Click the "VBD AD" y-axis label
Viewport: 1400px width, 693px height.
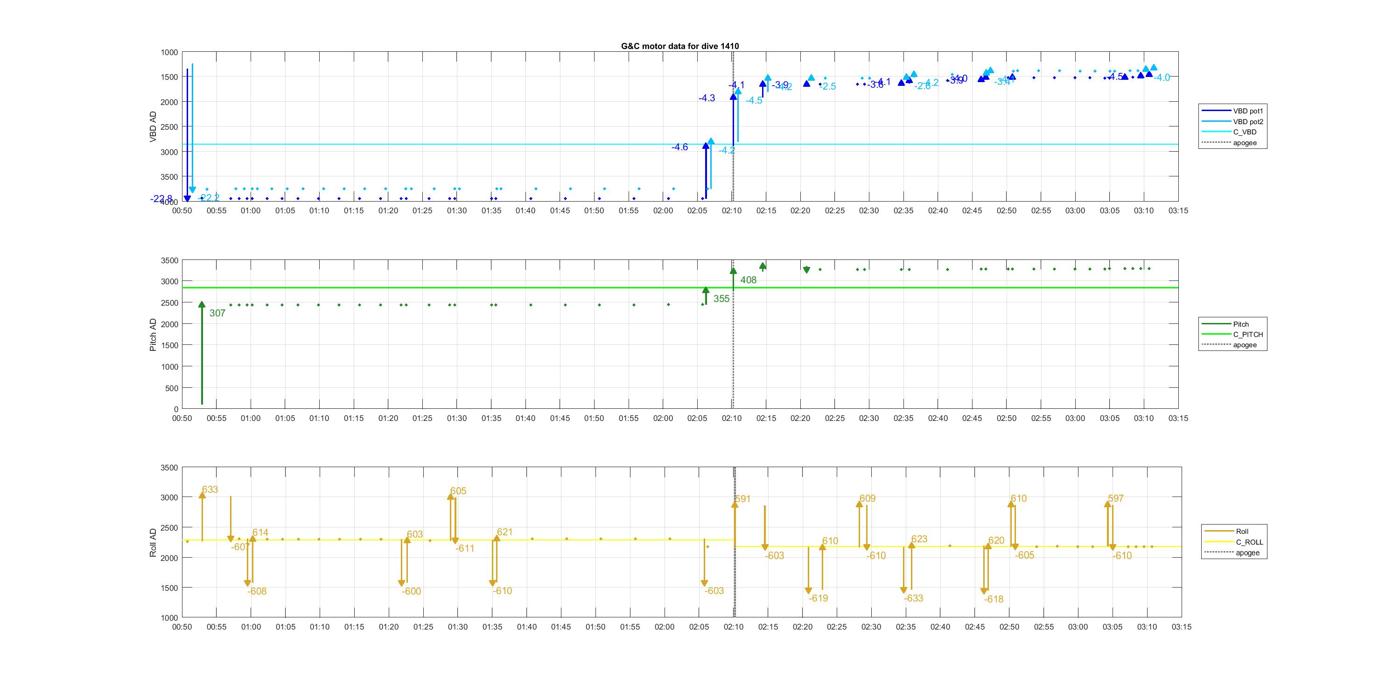[x=154, y=126]
